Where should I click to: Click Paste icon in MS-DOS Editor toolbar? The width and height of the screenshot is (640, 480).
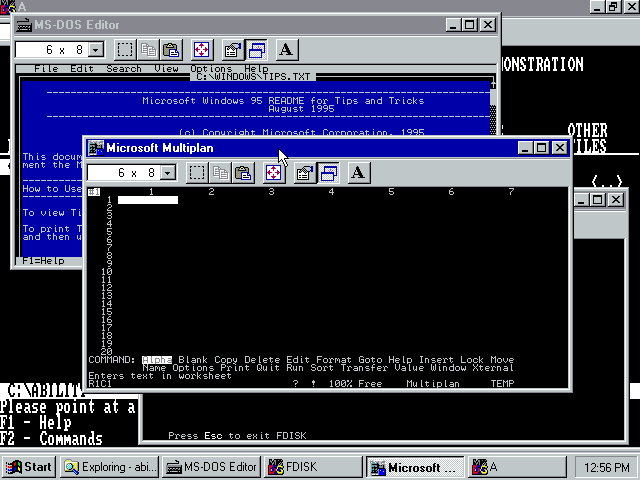(x=171, y=50)
